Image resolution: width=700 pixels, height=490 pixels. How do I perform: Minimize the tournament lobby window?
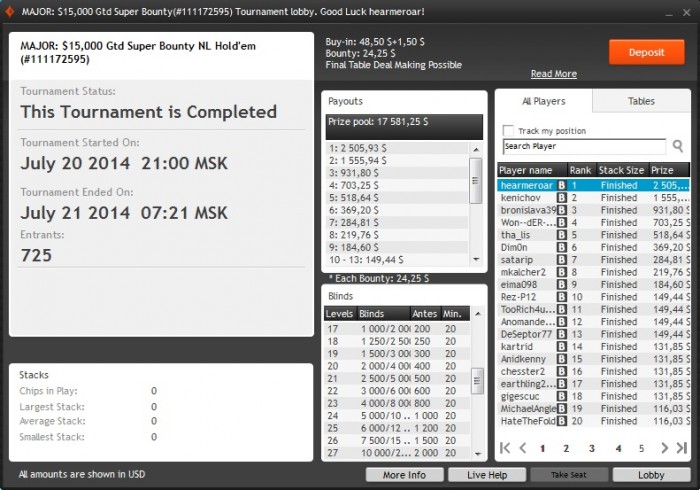(669, 13)
